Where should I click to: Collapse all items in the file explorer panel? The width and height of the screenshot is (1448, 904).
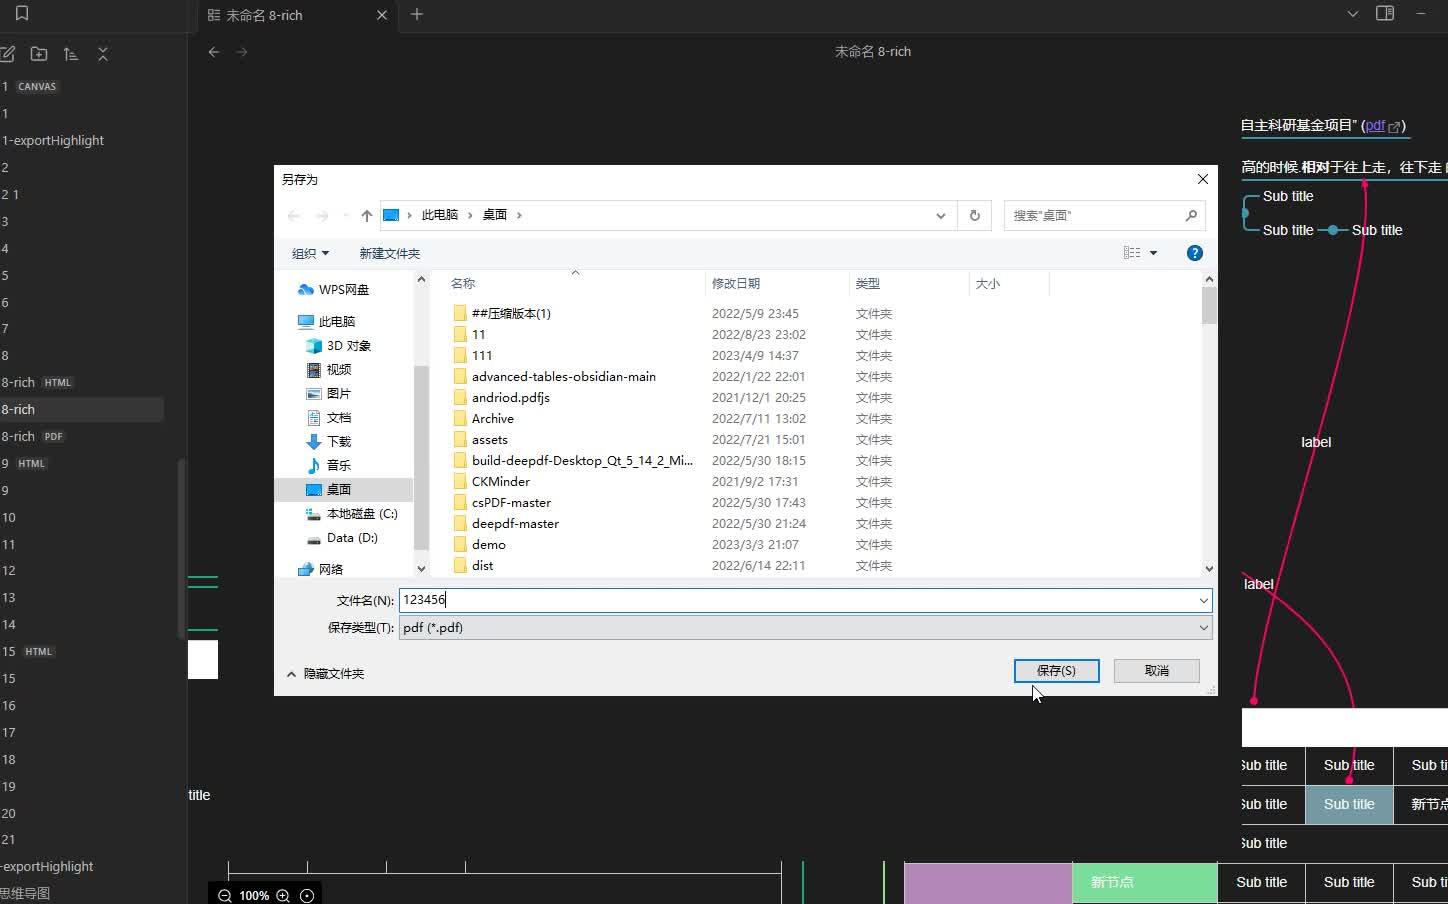coord(103,53)
